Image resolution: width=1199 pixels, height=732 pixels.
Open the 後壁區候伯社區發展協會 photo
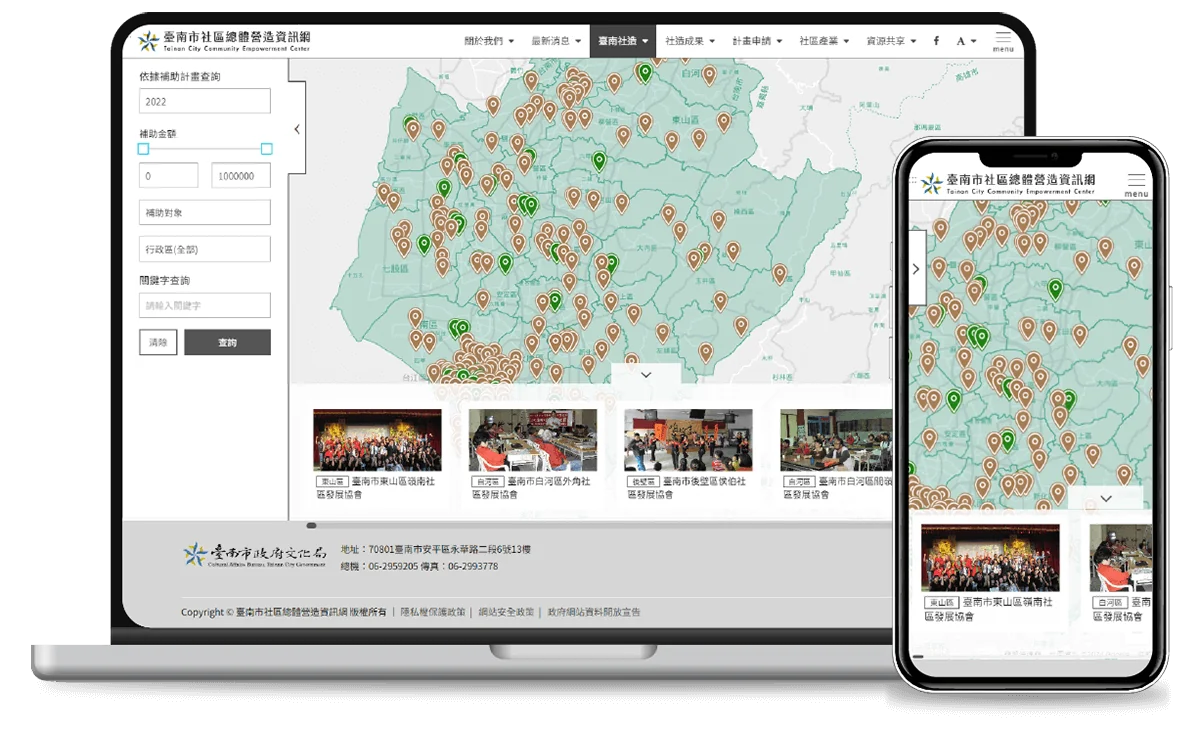[688, 440]
